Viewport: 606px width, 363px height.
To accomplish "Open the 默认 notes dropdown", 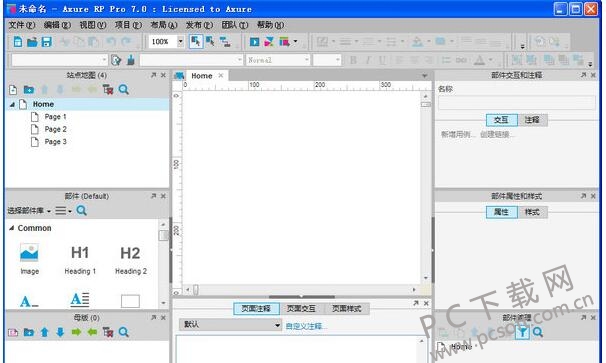I will coord(230,325).
